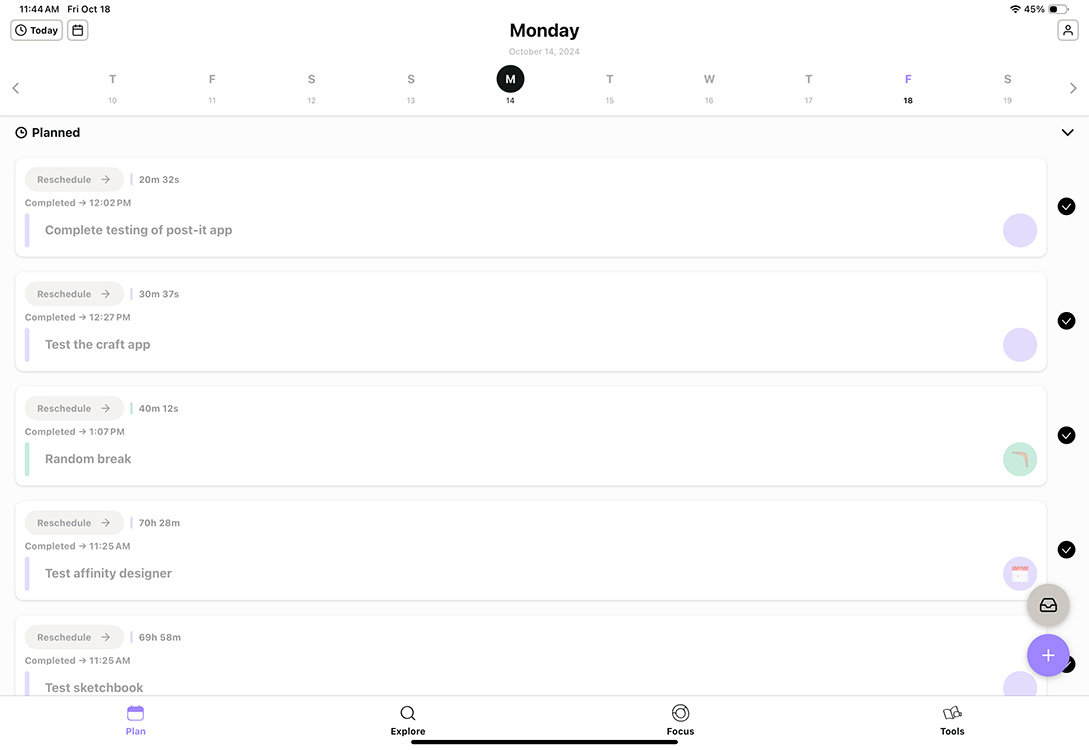Image resolution: width=1089 pixels, height=750 pixels.
Task: Go to next week with right chevron
Action: [x=1073, y=88]
